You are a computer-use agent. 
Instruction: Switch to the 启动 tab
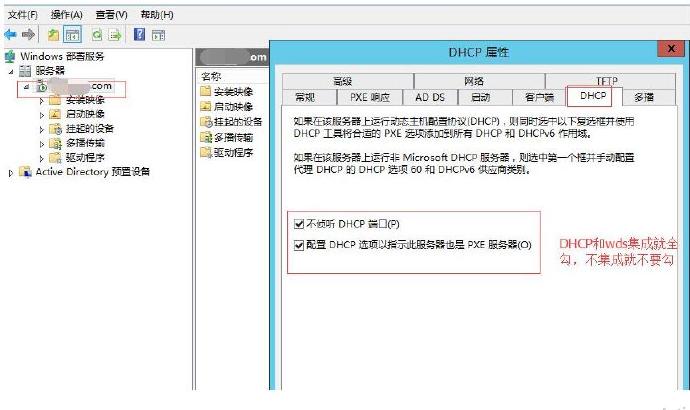coord(484,97)
